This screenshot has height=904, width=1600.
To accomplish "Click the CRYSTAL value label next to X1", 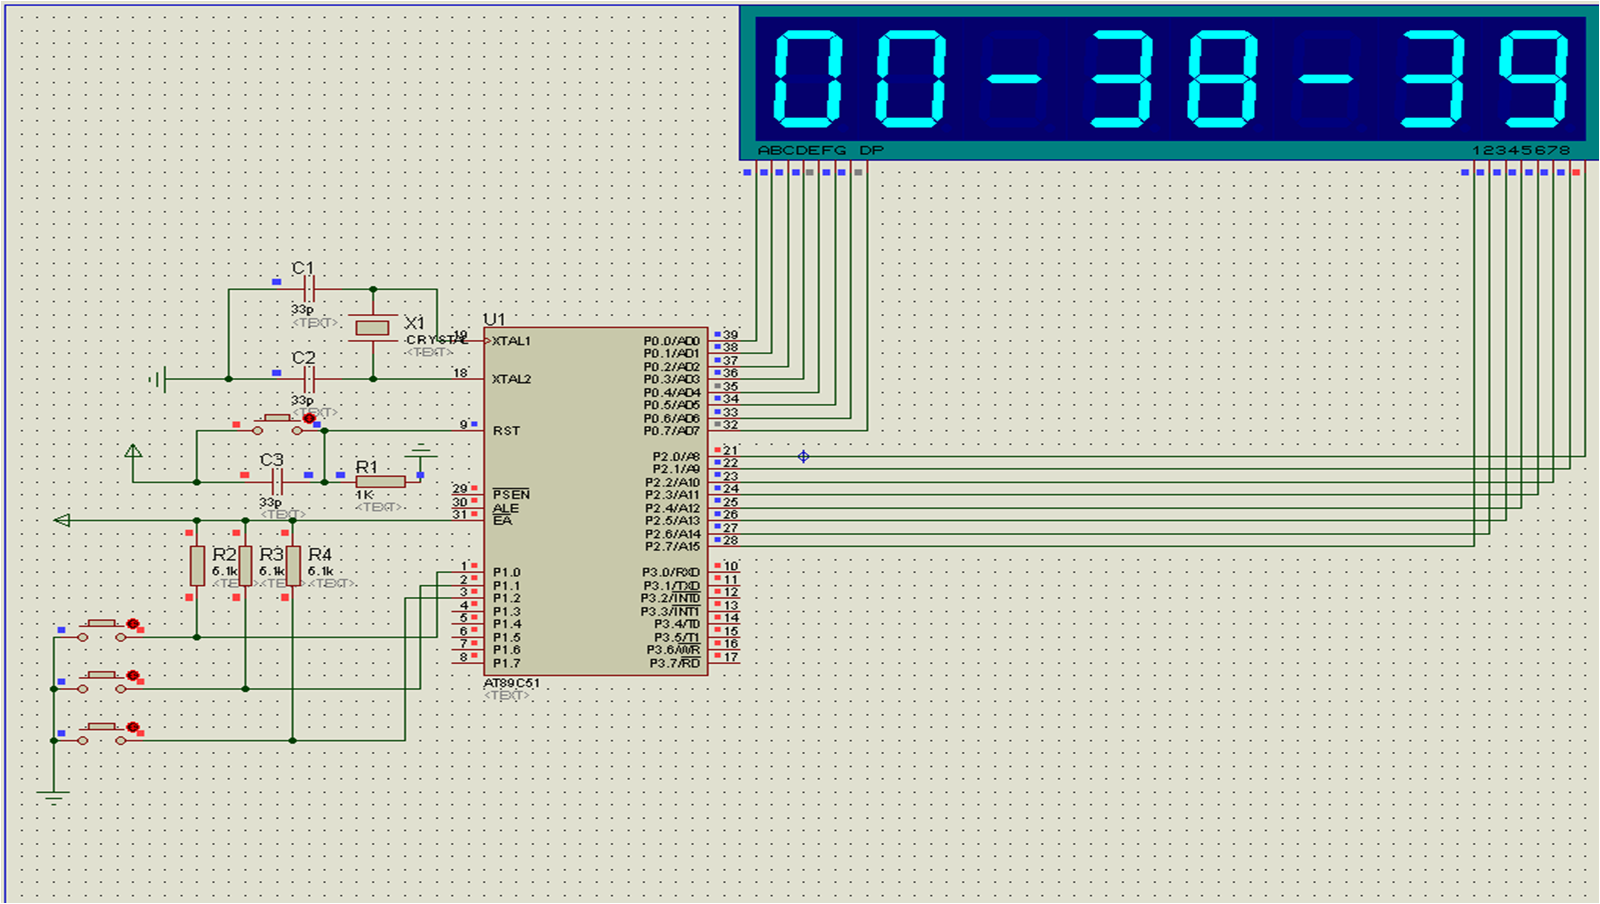I will pyautogui.click(x=437, y=340).
